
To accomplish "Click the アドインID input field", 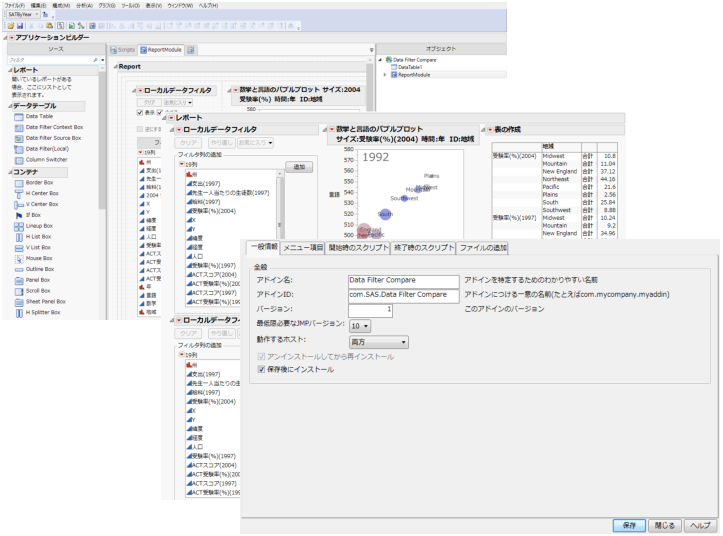I will coord(403,295).
